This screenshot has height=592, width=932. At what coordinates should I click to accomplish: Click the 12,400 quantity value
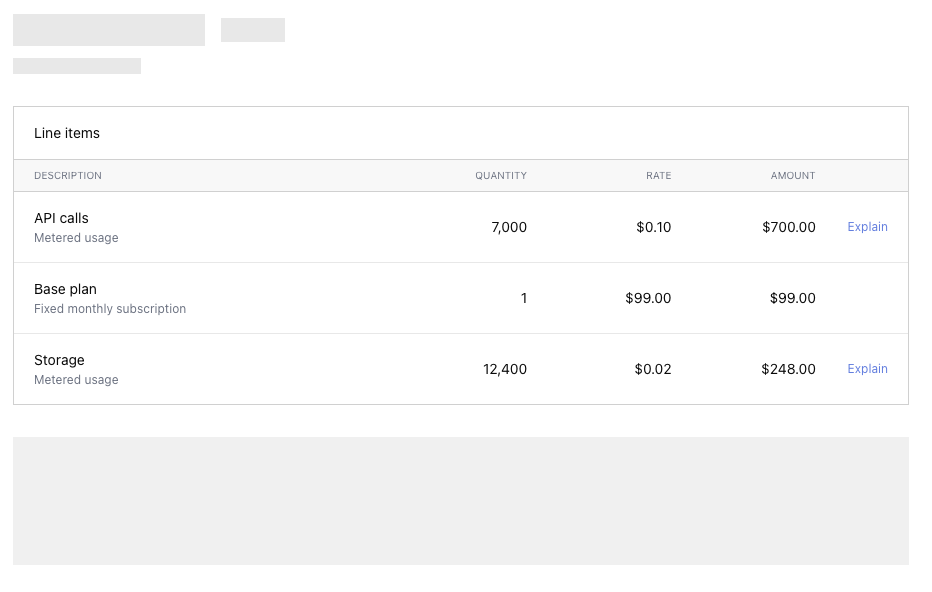point(505,369)
